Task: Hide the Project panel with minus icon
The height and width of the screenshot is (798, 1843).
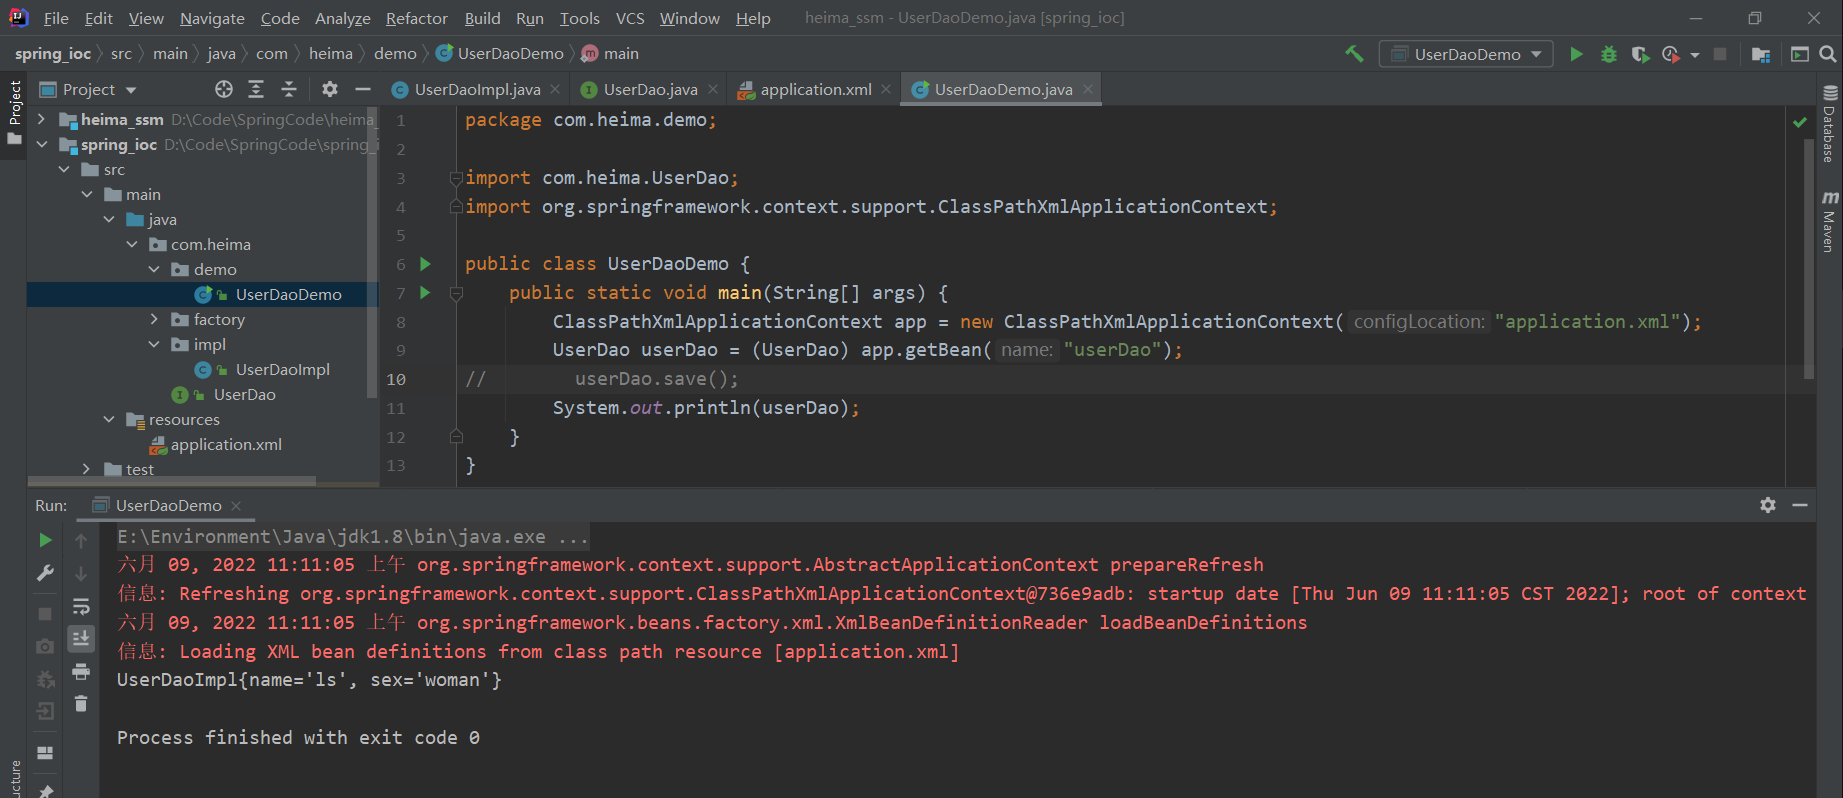Action: (x=363, y=89)
